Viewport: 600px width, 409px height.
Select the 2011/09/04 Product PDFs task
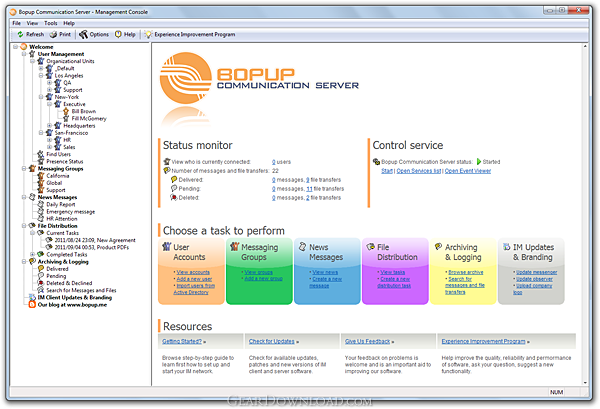coord(92,247)
